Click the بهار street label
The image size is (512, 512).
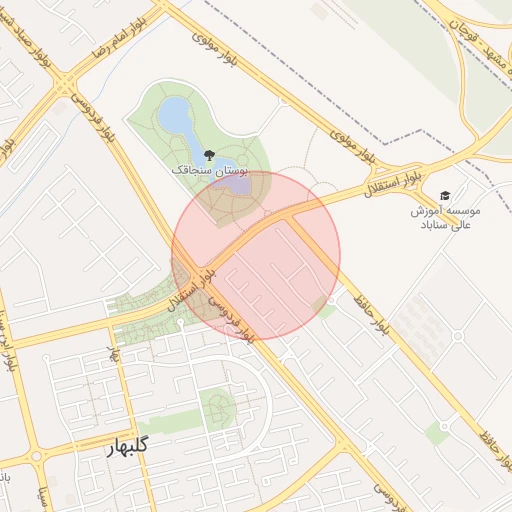(113, 354)
